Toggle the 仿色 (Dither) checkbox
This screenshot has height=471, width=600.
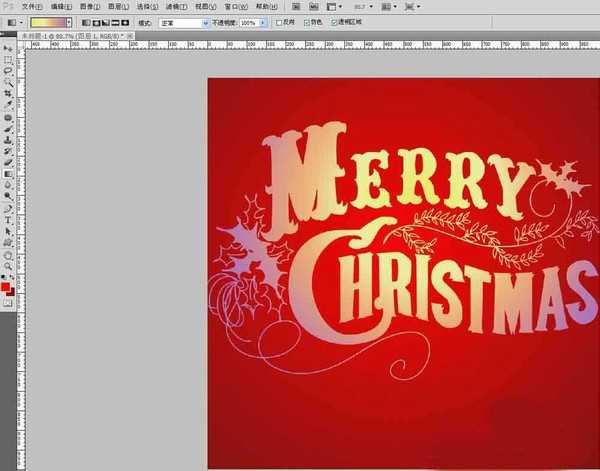point(307,21)
